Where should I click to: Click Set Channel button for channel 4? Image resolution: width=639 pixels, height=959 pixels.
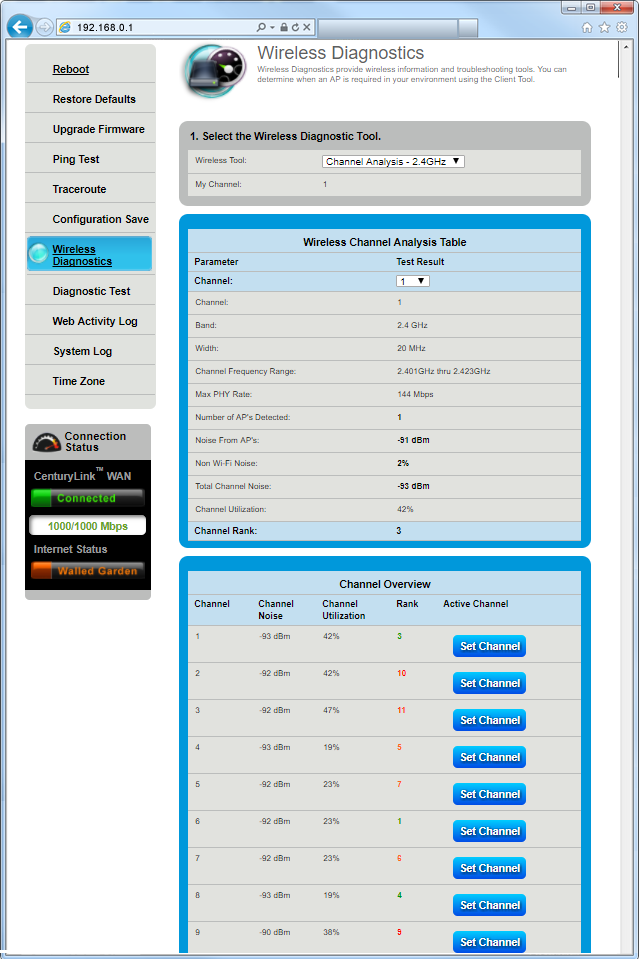[489, 757]
